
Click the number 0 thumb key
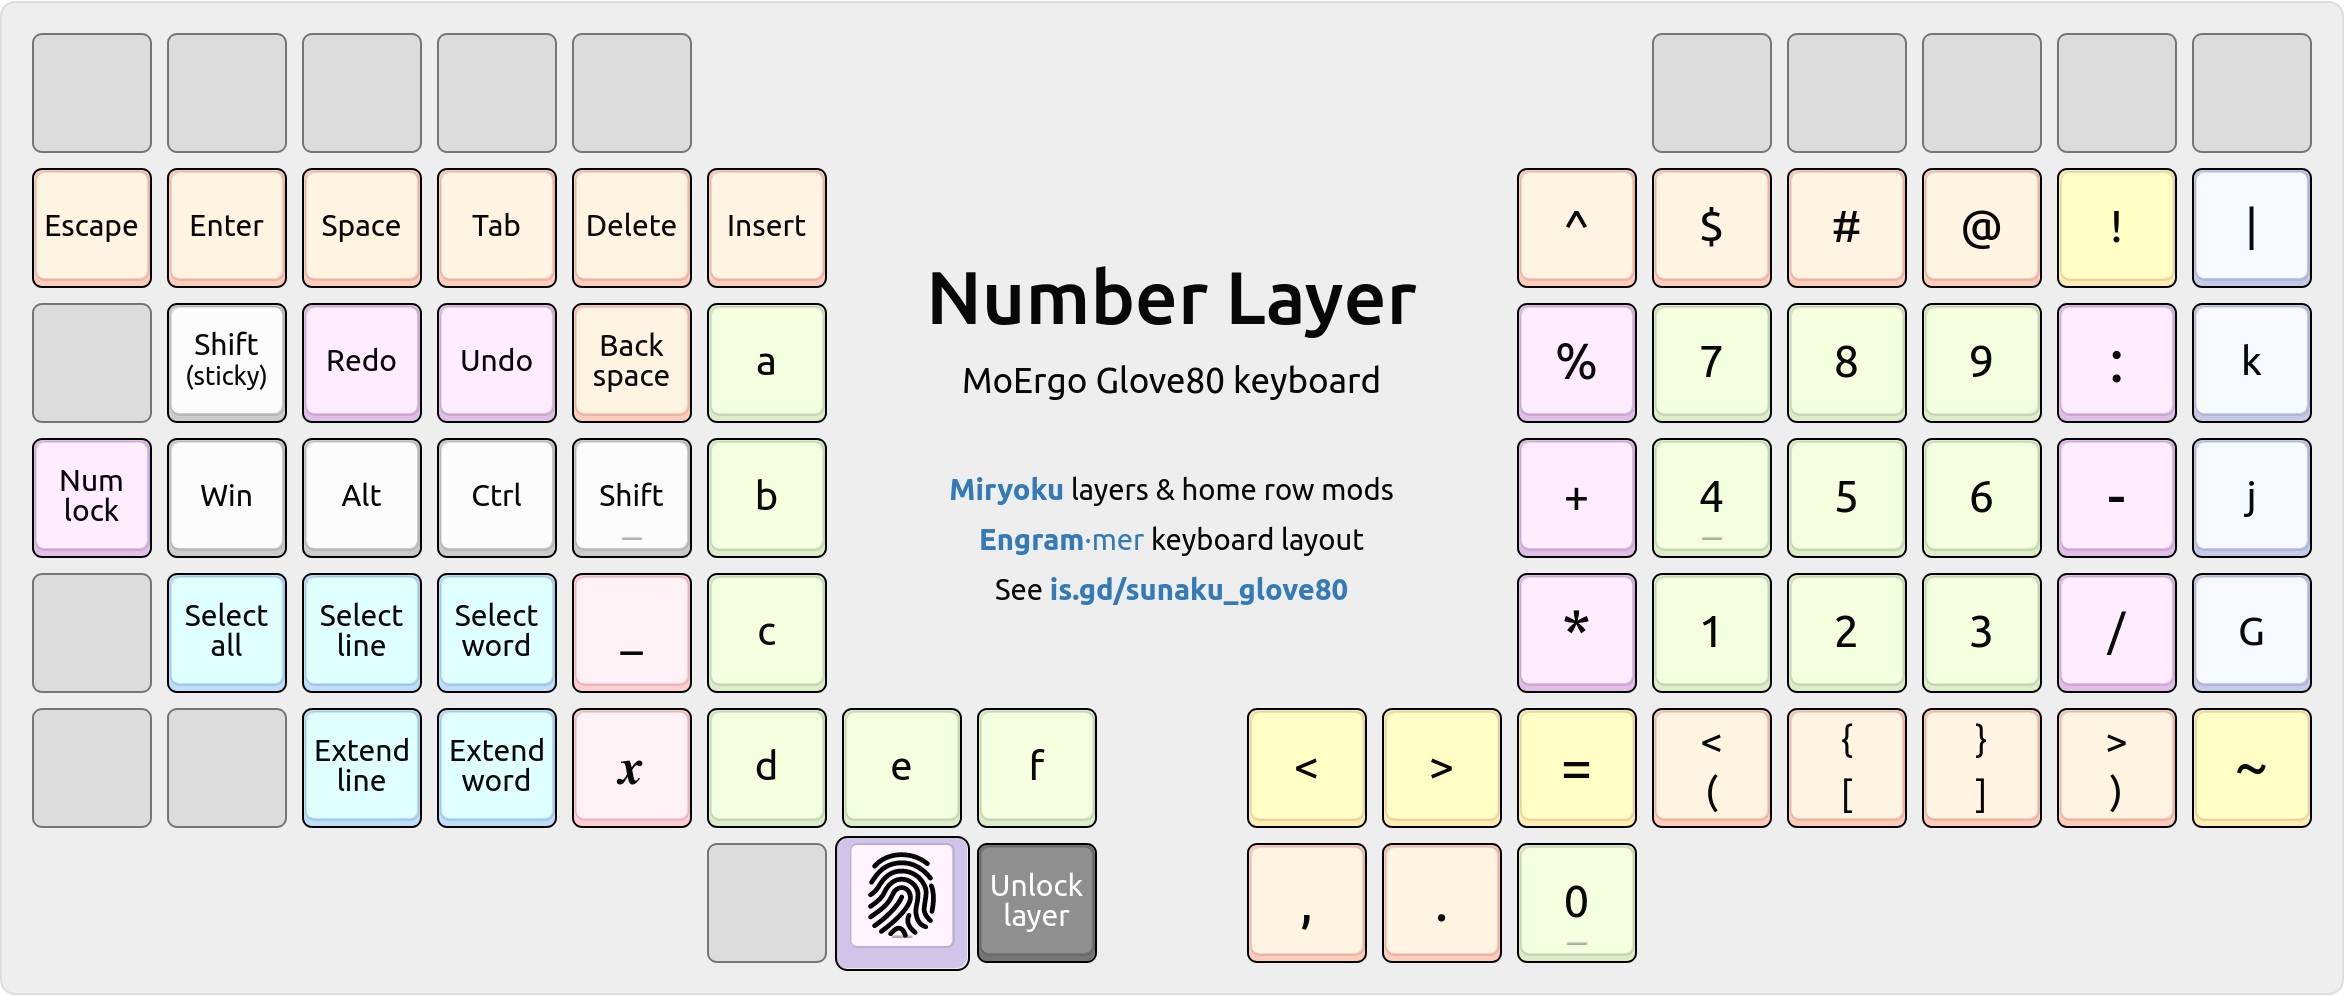(1577, 903)
